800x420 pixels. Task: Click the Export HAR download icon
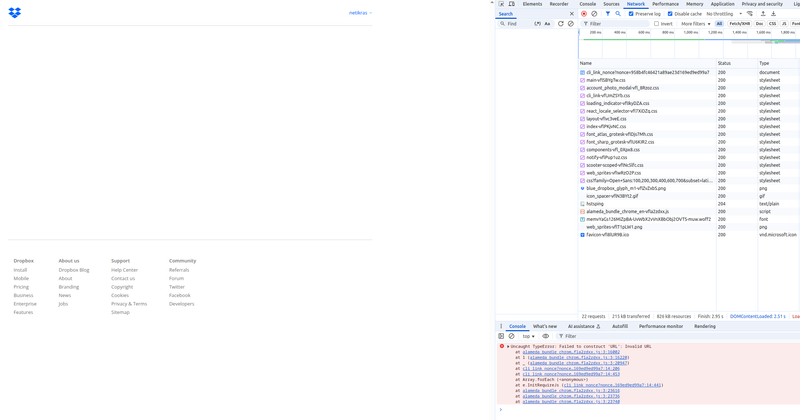tap(773, 14)
